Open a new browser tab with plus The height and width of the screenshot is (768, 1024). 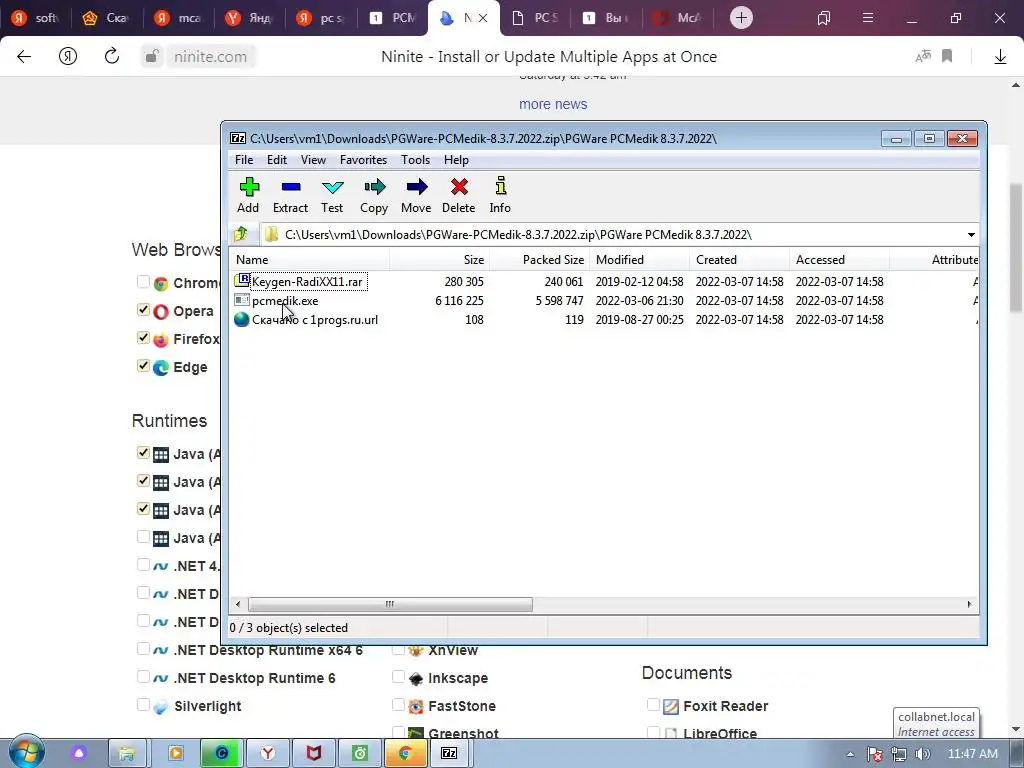(x=741, y=18)
